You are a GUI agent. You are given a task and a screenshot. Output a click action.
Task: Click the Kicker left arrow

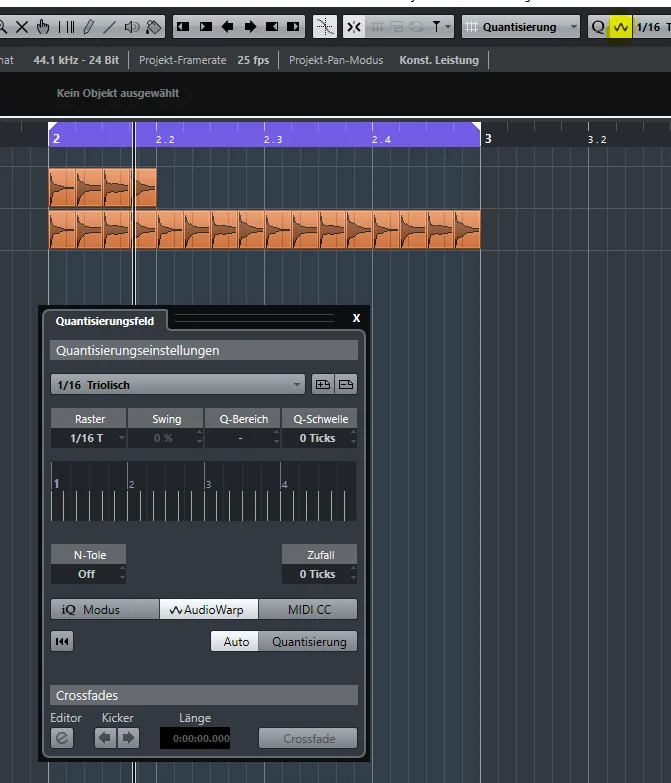point(105,738)
